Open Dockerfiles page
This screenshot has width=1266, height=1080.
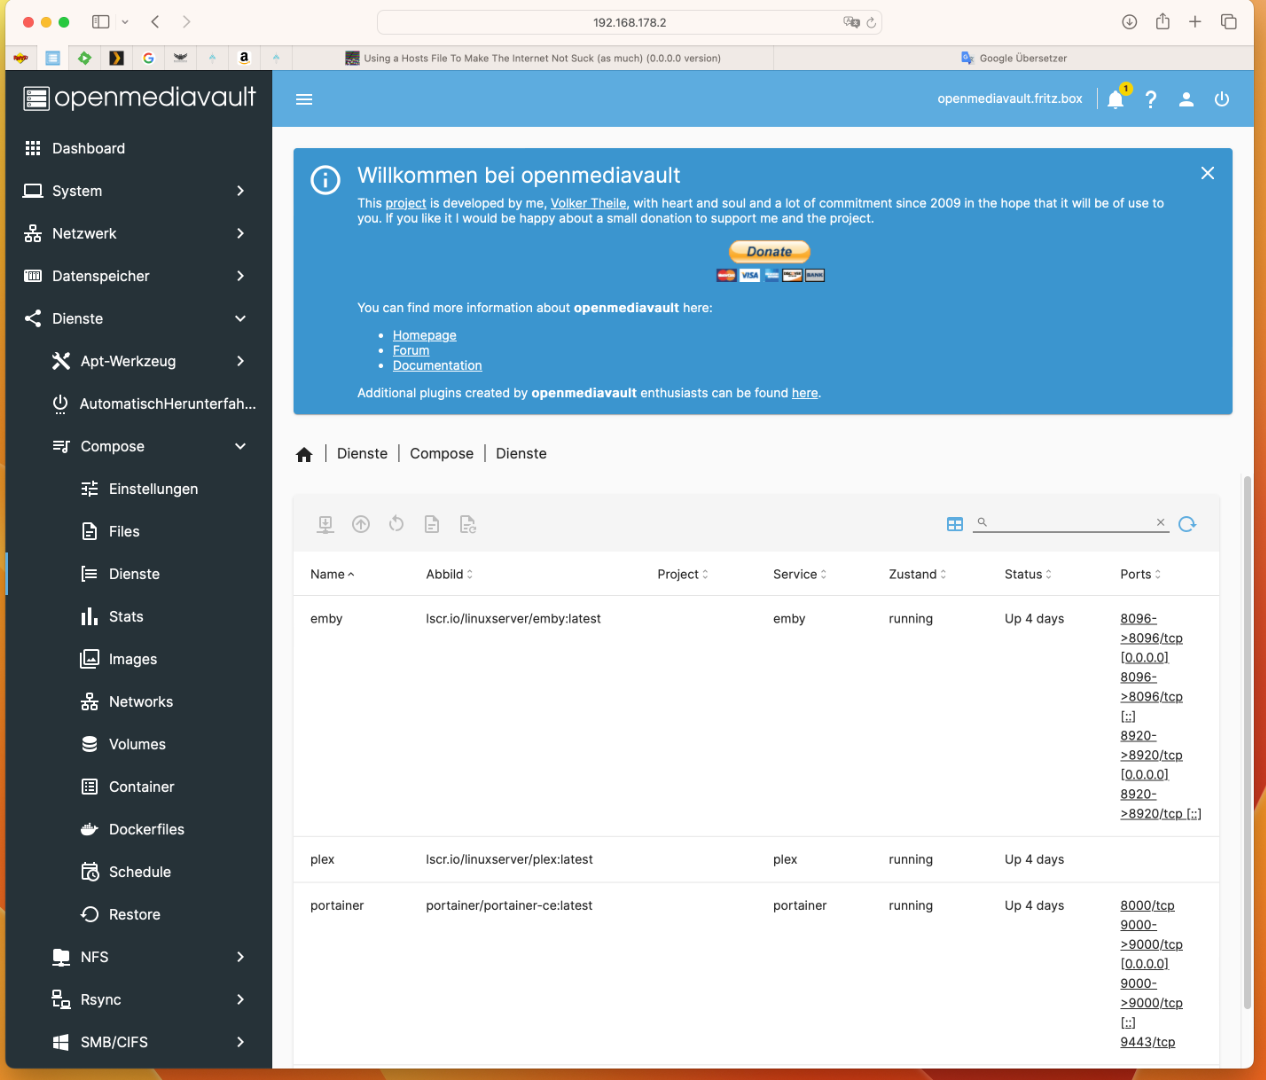point(139,829)
